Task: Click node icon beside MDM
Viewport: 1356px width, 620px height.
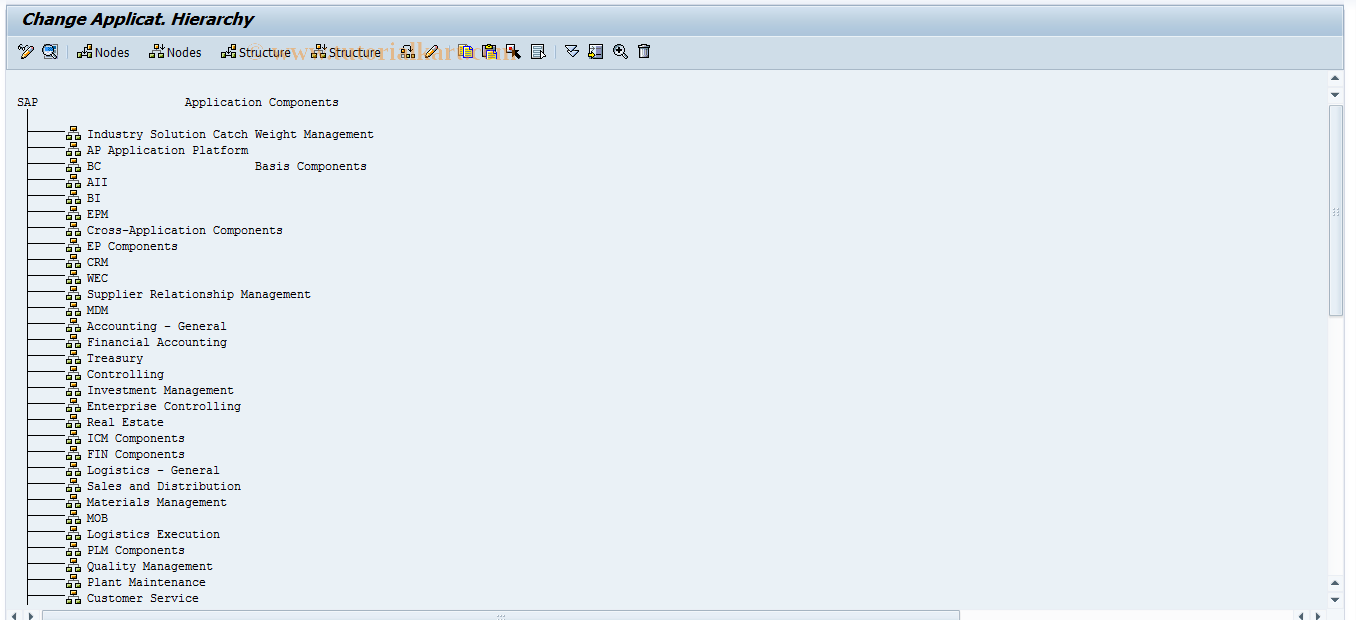Action: (74, 310)
